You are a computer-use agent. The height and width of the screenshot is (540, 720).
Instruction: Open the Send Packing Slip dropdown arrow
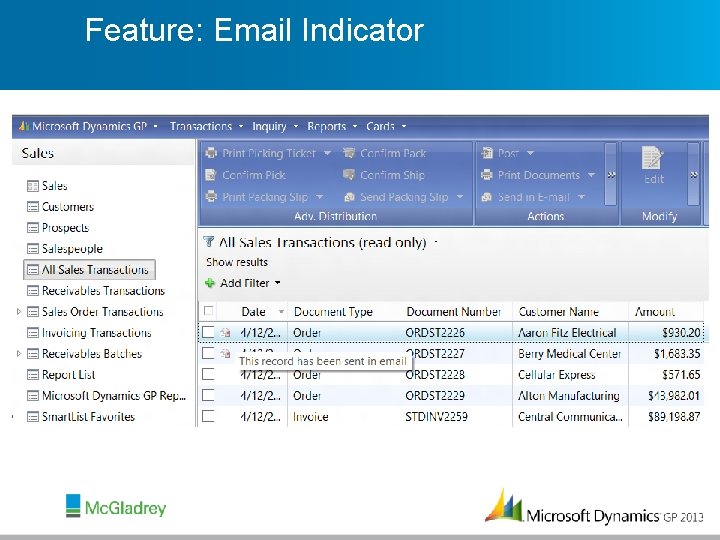point(460,197)
